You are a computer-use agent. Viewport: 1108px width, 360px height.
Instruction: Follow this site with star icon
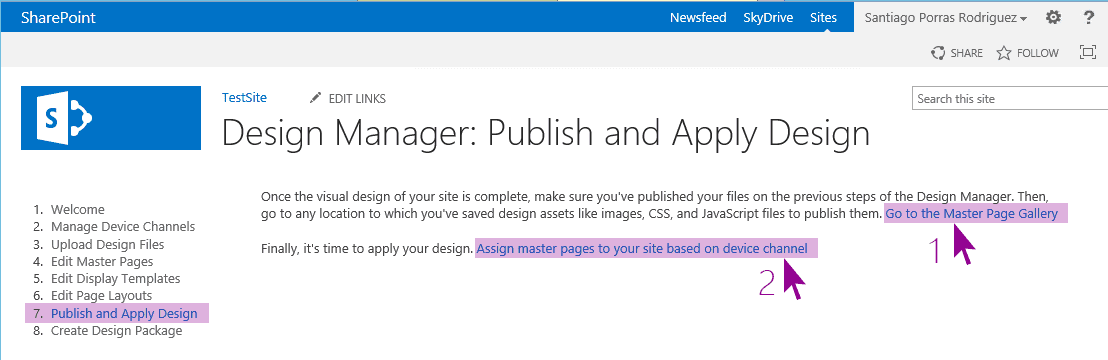click(1003, 52)
